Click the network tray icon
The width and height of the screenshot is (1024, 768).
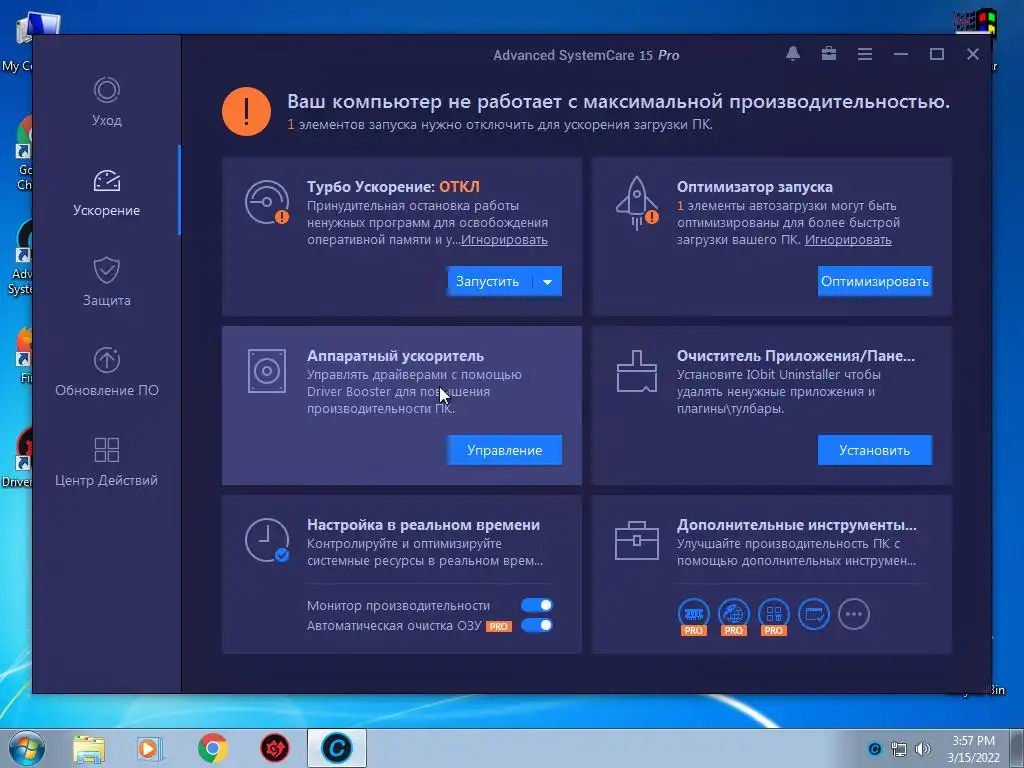tap(899, 749)
